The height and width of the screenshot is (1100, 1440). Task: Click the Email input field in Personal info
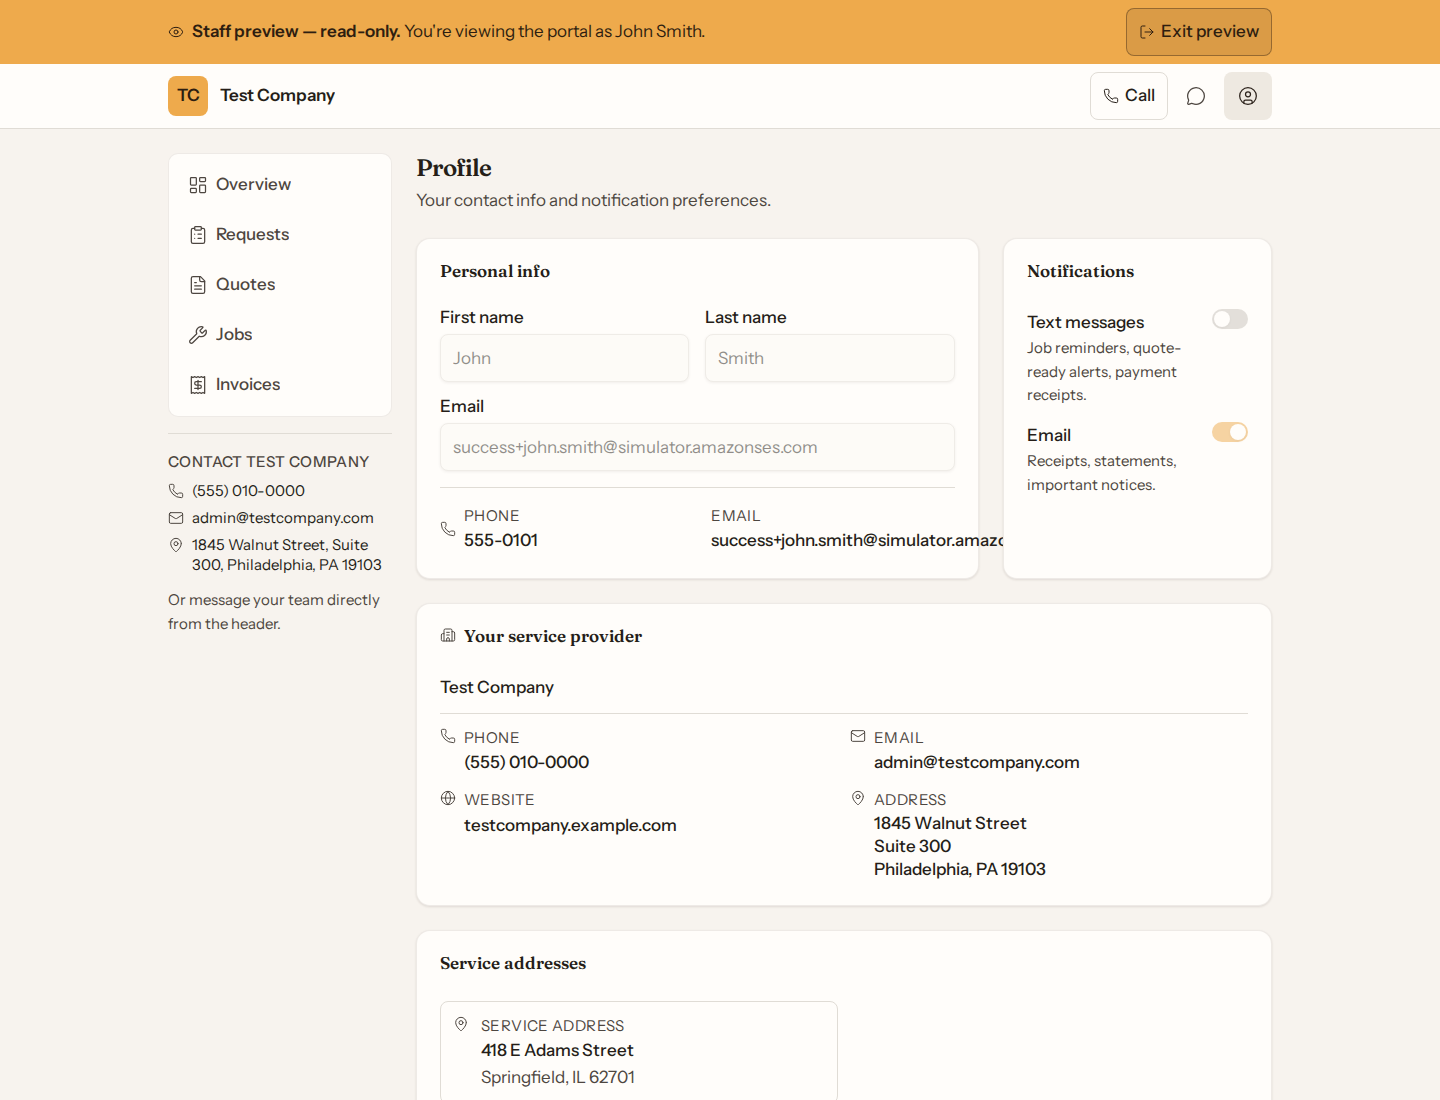(697, 447)
